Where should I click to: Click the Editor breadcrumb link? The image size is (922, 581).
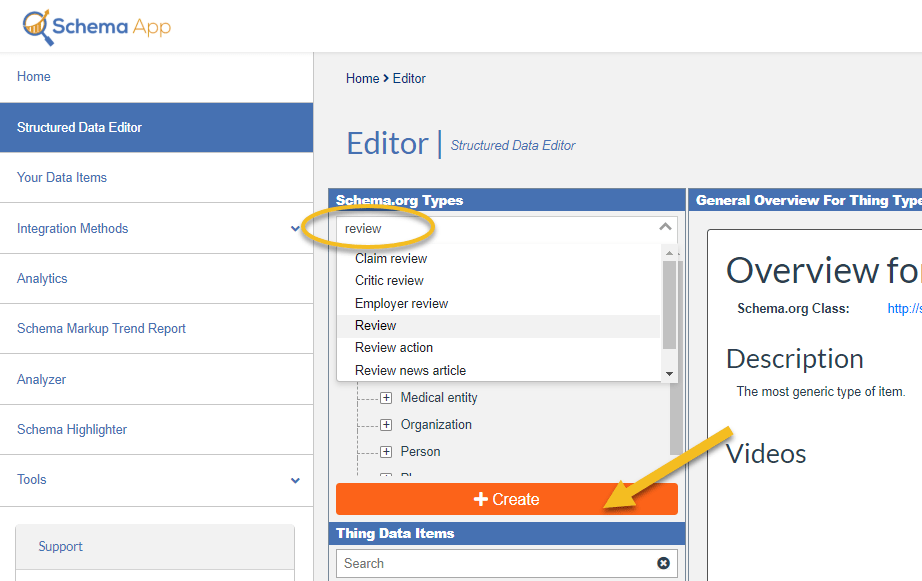click(x=409, y=79)
